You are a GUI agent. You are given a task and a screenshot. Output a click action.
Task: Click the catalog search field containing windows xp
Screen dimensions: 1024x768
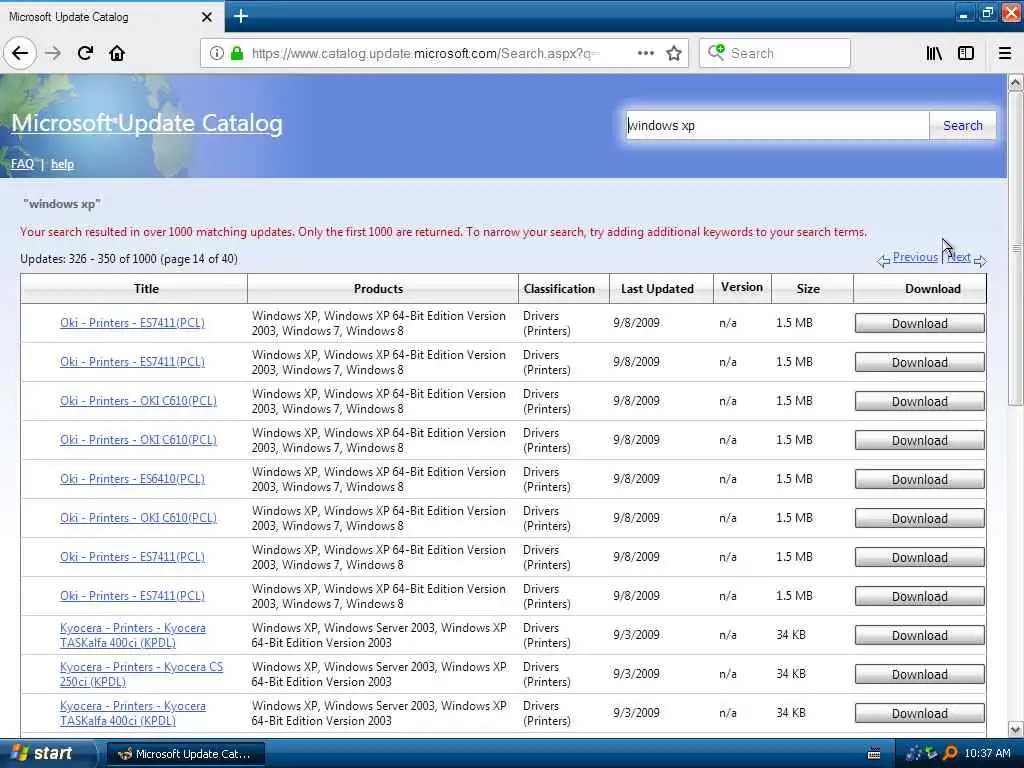tap(776, 125)
